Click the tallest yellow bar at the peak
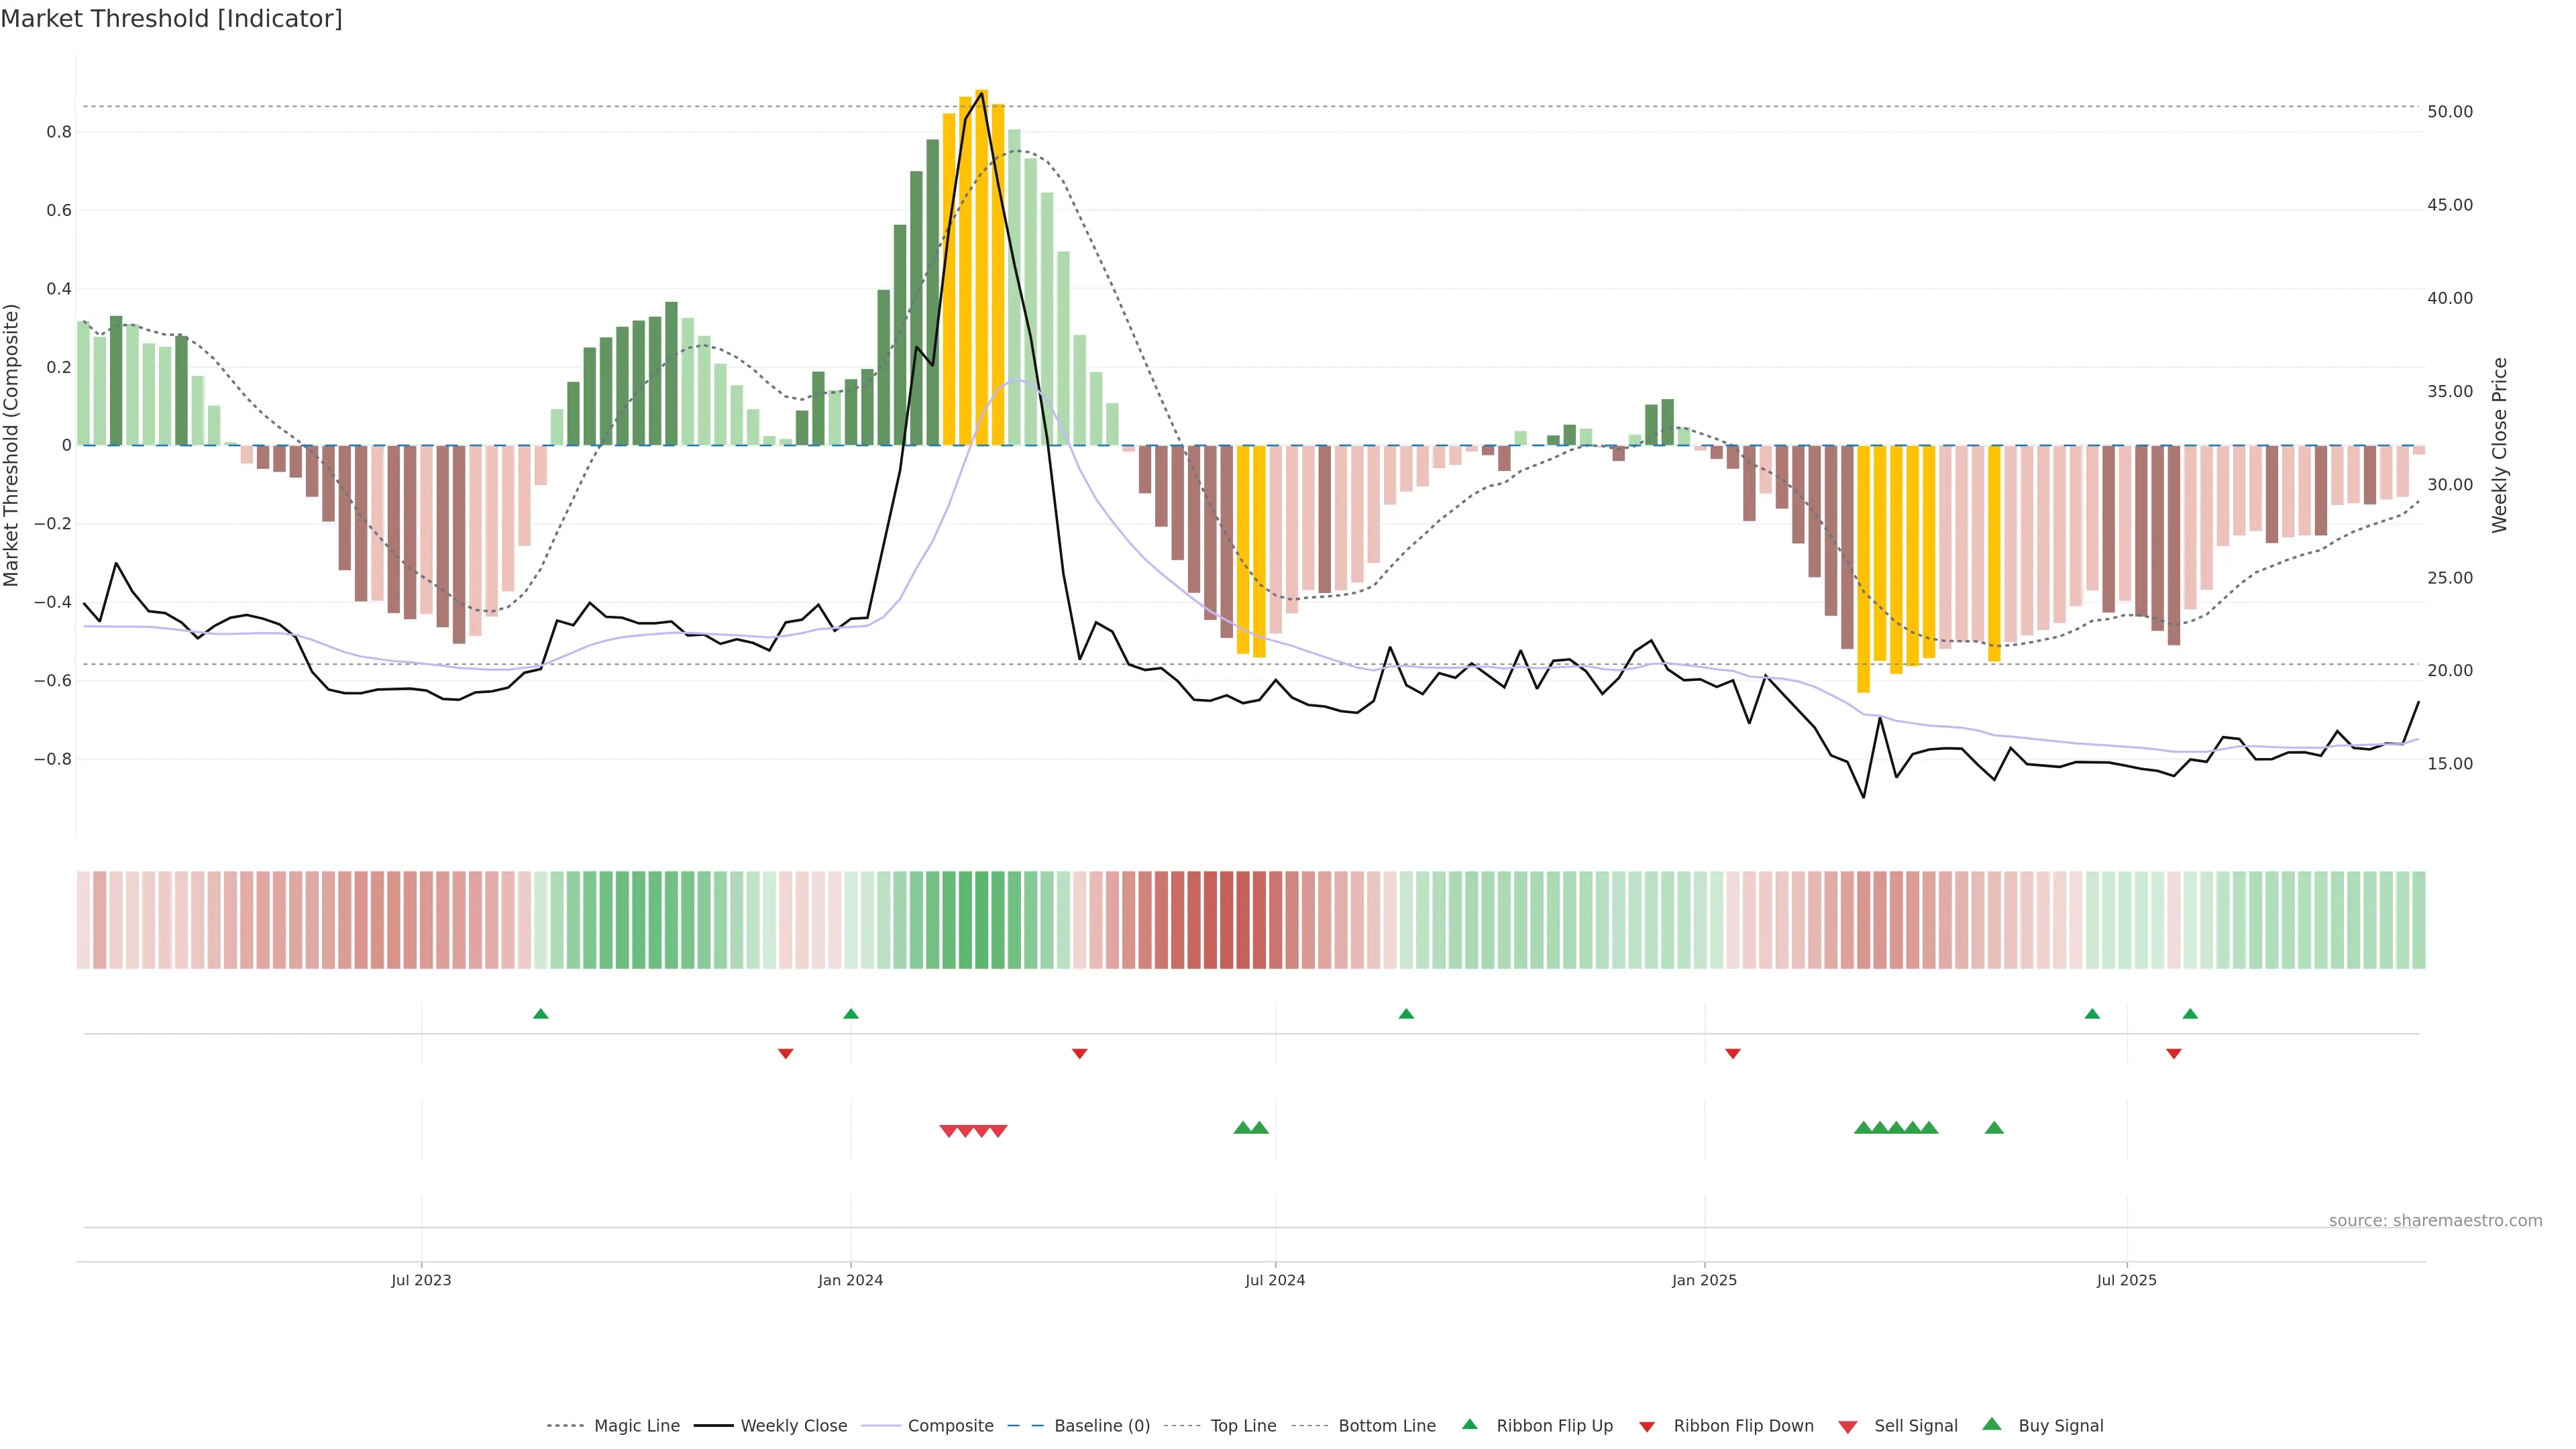This screenshot has height=1449, width=2576. (982, 268)
